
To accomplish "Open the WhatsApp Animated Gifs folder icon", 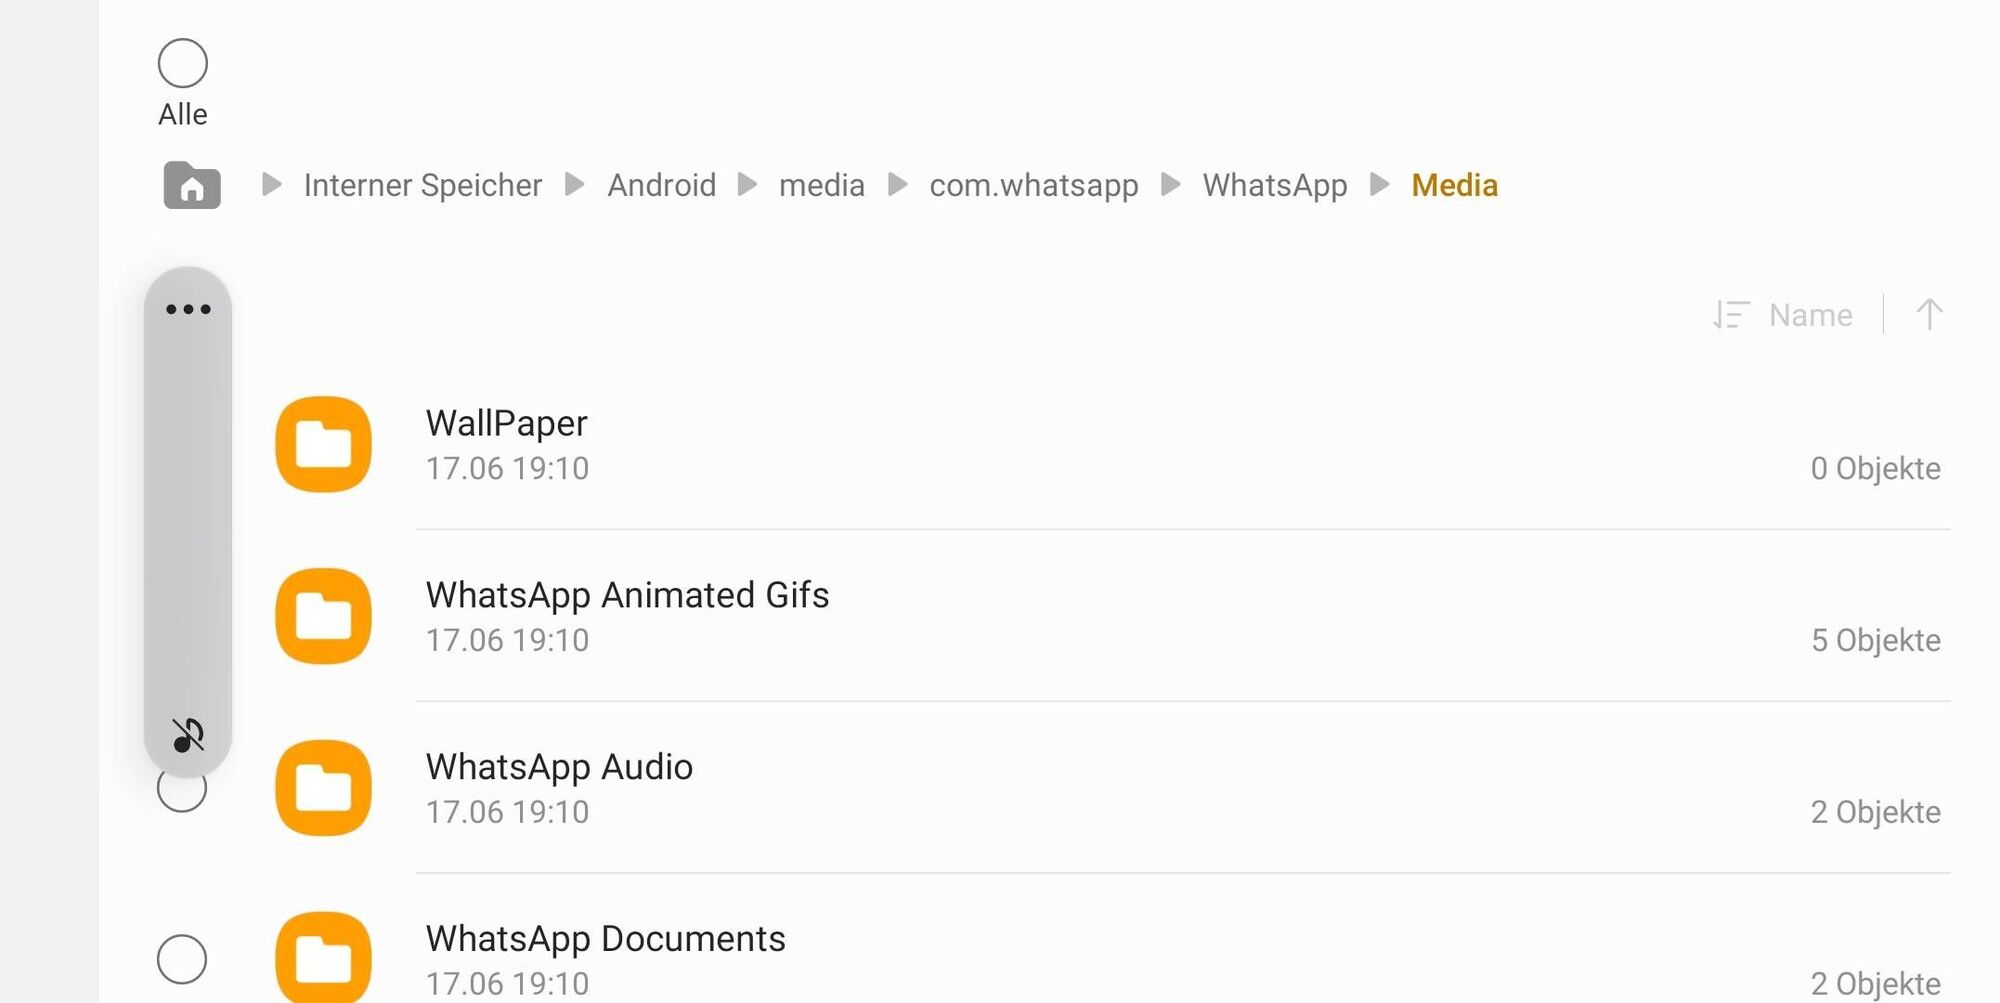I will pyautogui.click(x=323, y=616).
